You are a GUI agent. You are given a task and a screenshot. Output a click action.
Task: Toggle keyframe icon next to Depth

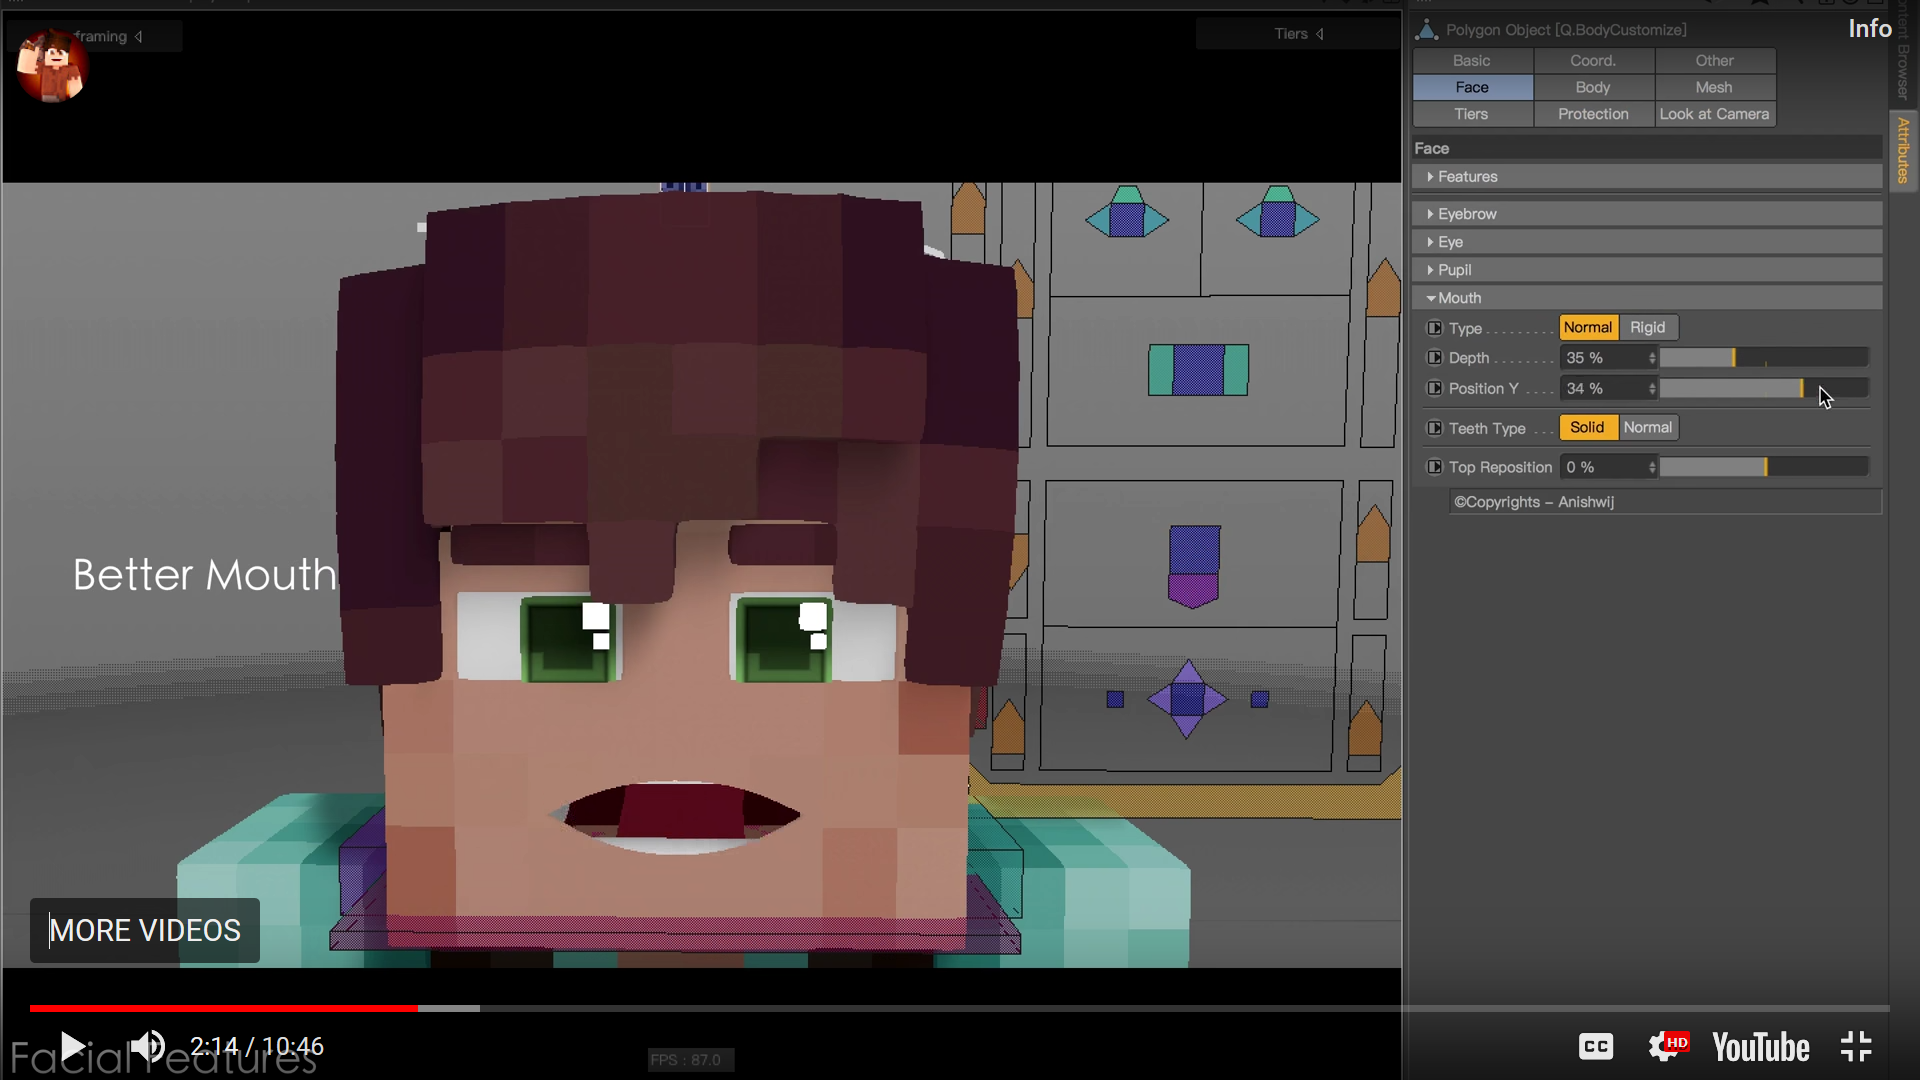click(1434, 357)
